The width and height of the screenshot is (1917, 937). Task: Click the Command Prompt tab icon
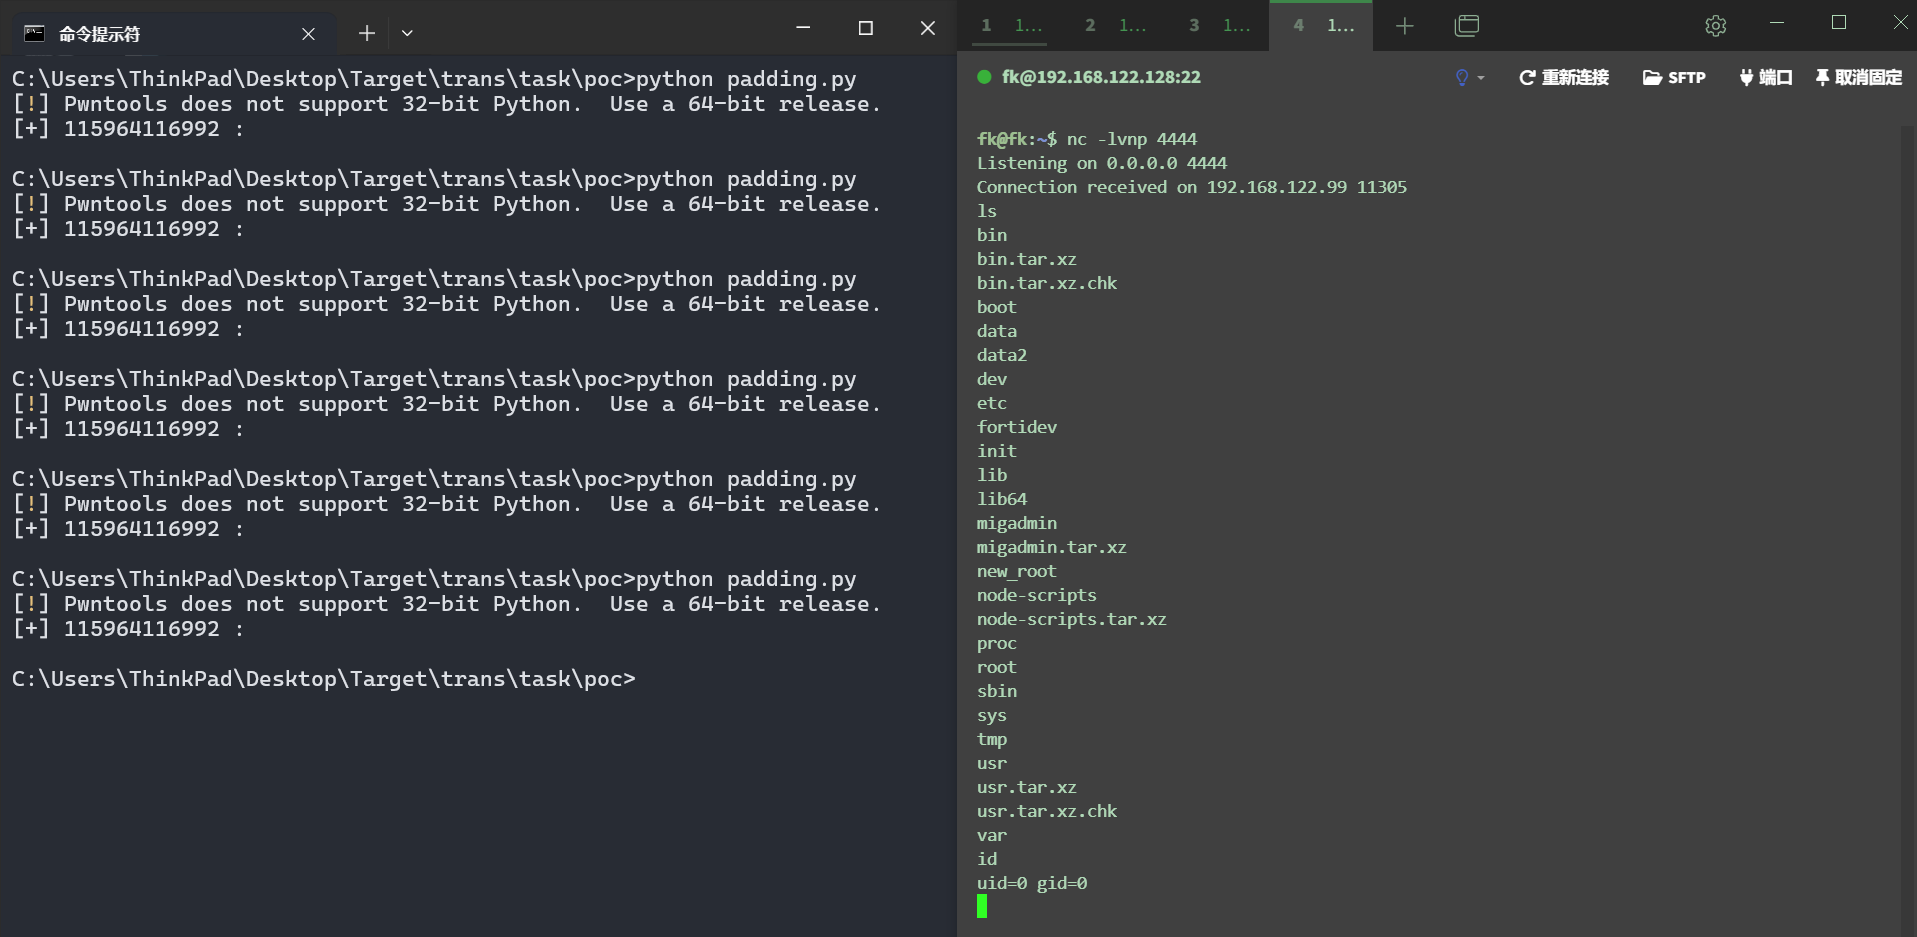34,34
